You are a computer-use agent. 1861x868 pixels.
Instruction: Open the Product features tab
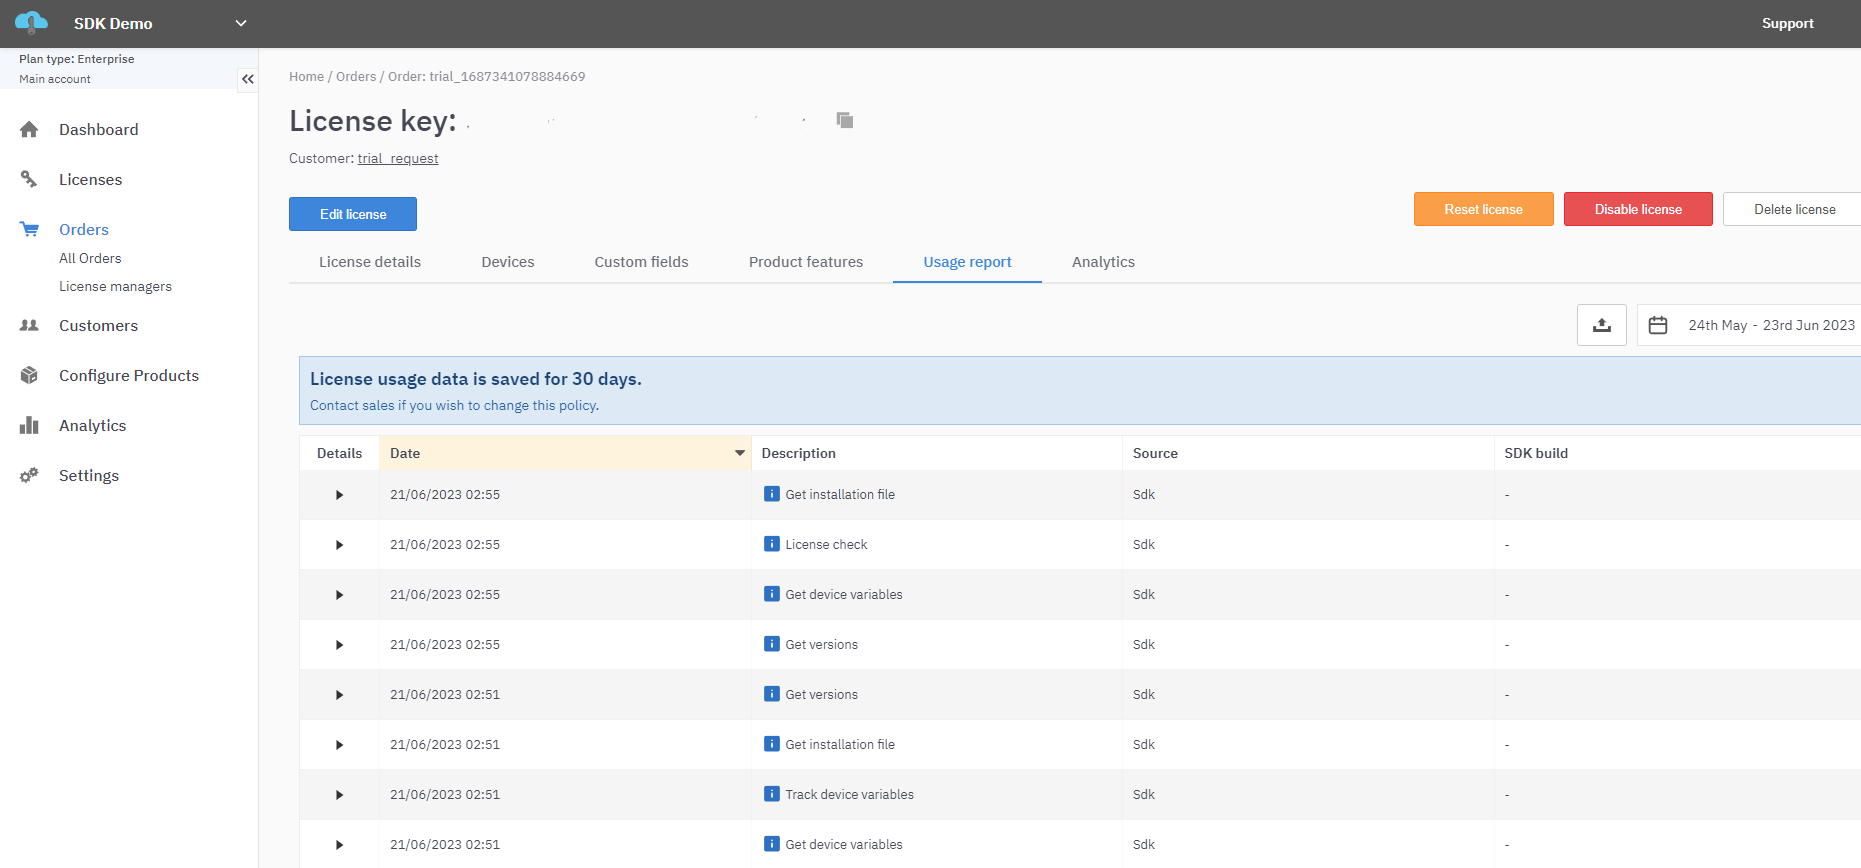(x=805, y=262)
